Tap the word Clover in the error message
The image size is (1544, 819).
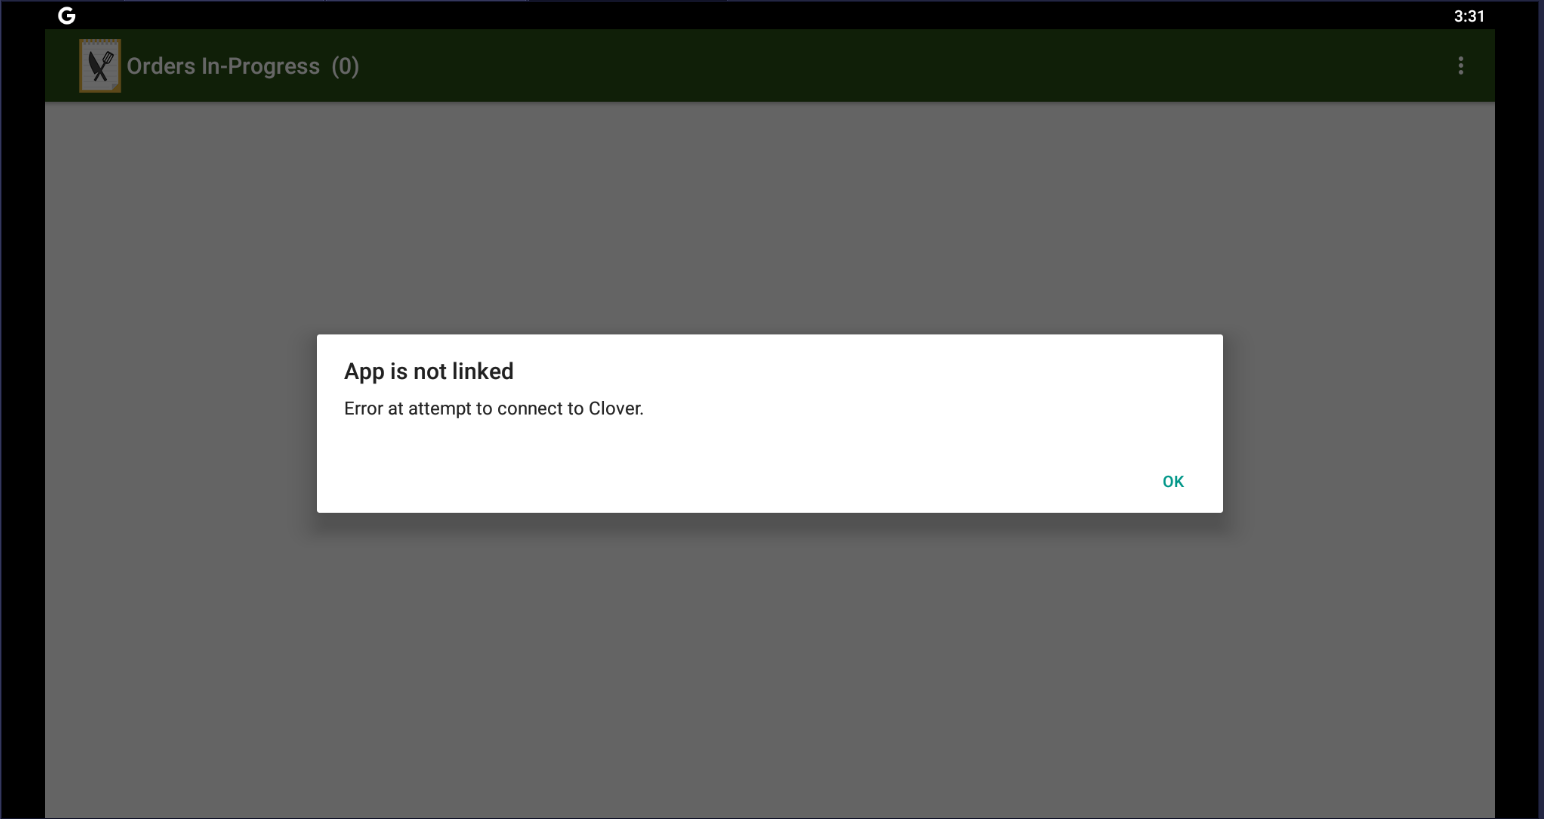coord(615,408)
